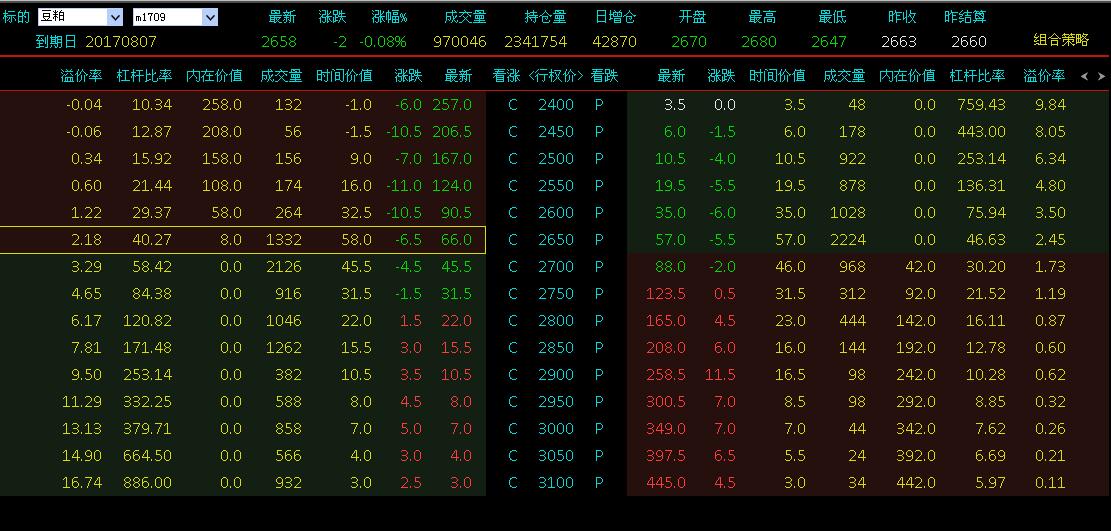Screen dimensions: 1111x531
Task: Click the 看跌 column header
Action: click(604, 75)
